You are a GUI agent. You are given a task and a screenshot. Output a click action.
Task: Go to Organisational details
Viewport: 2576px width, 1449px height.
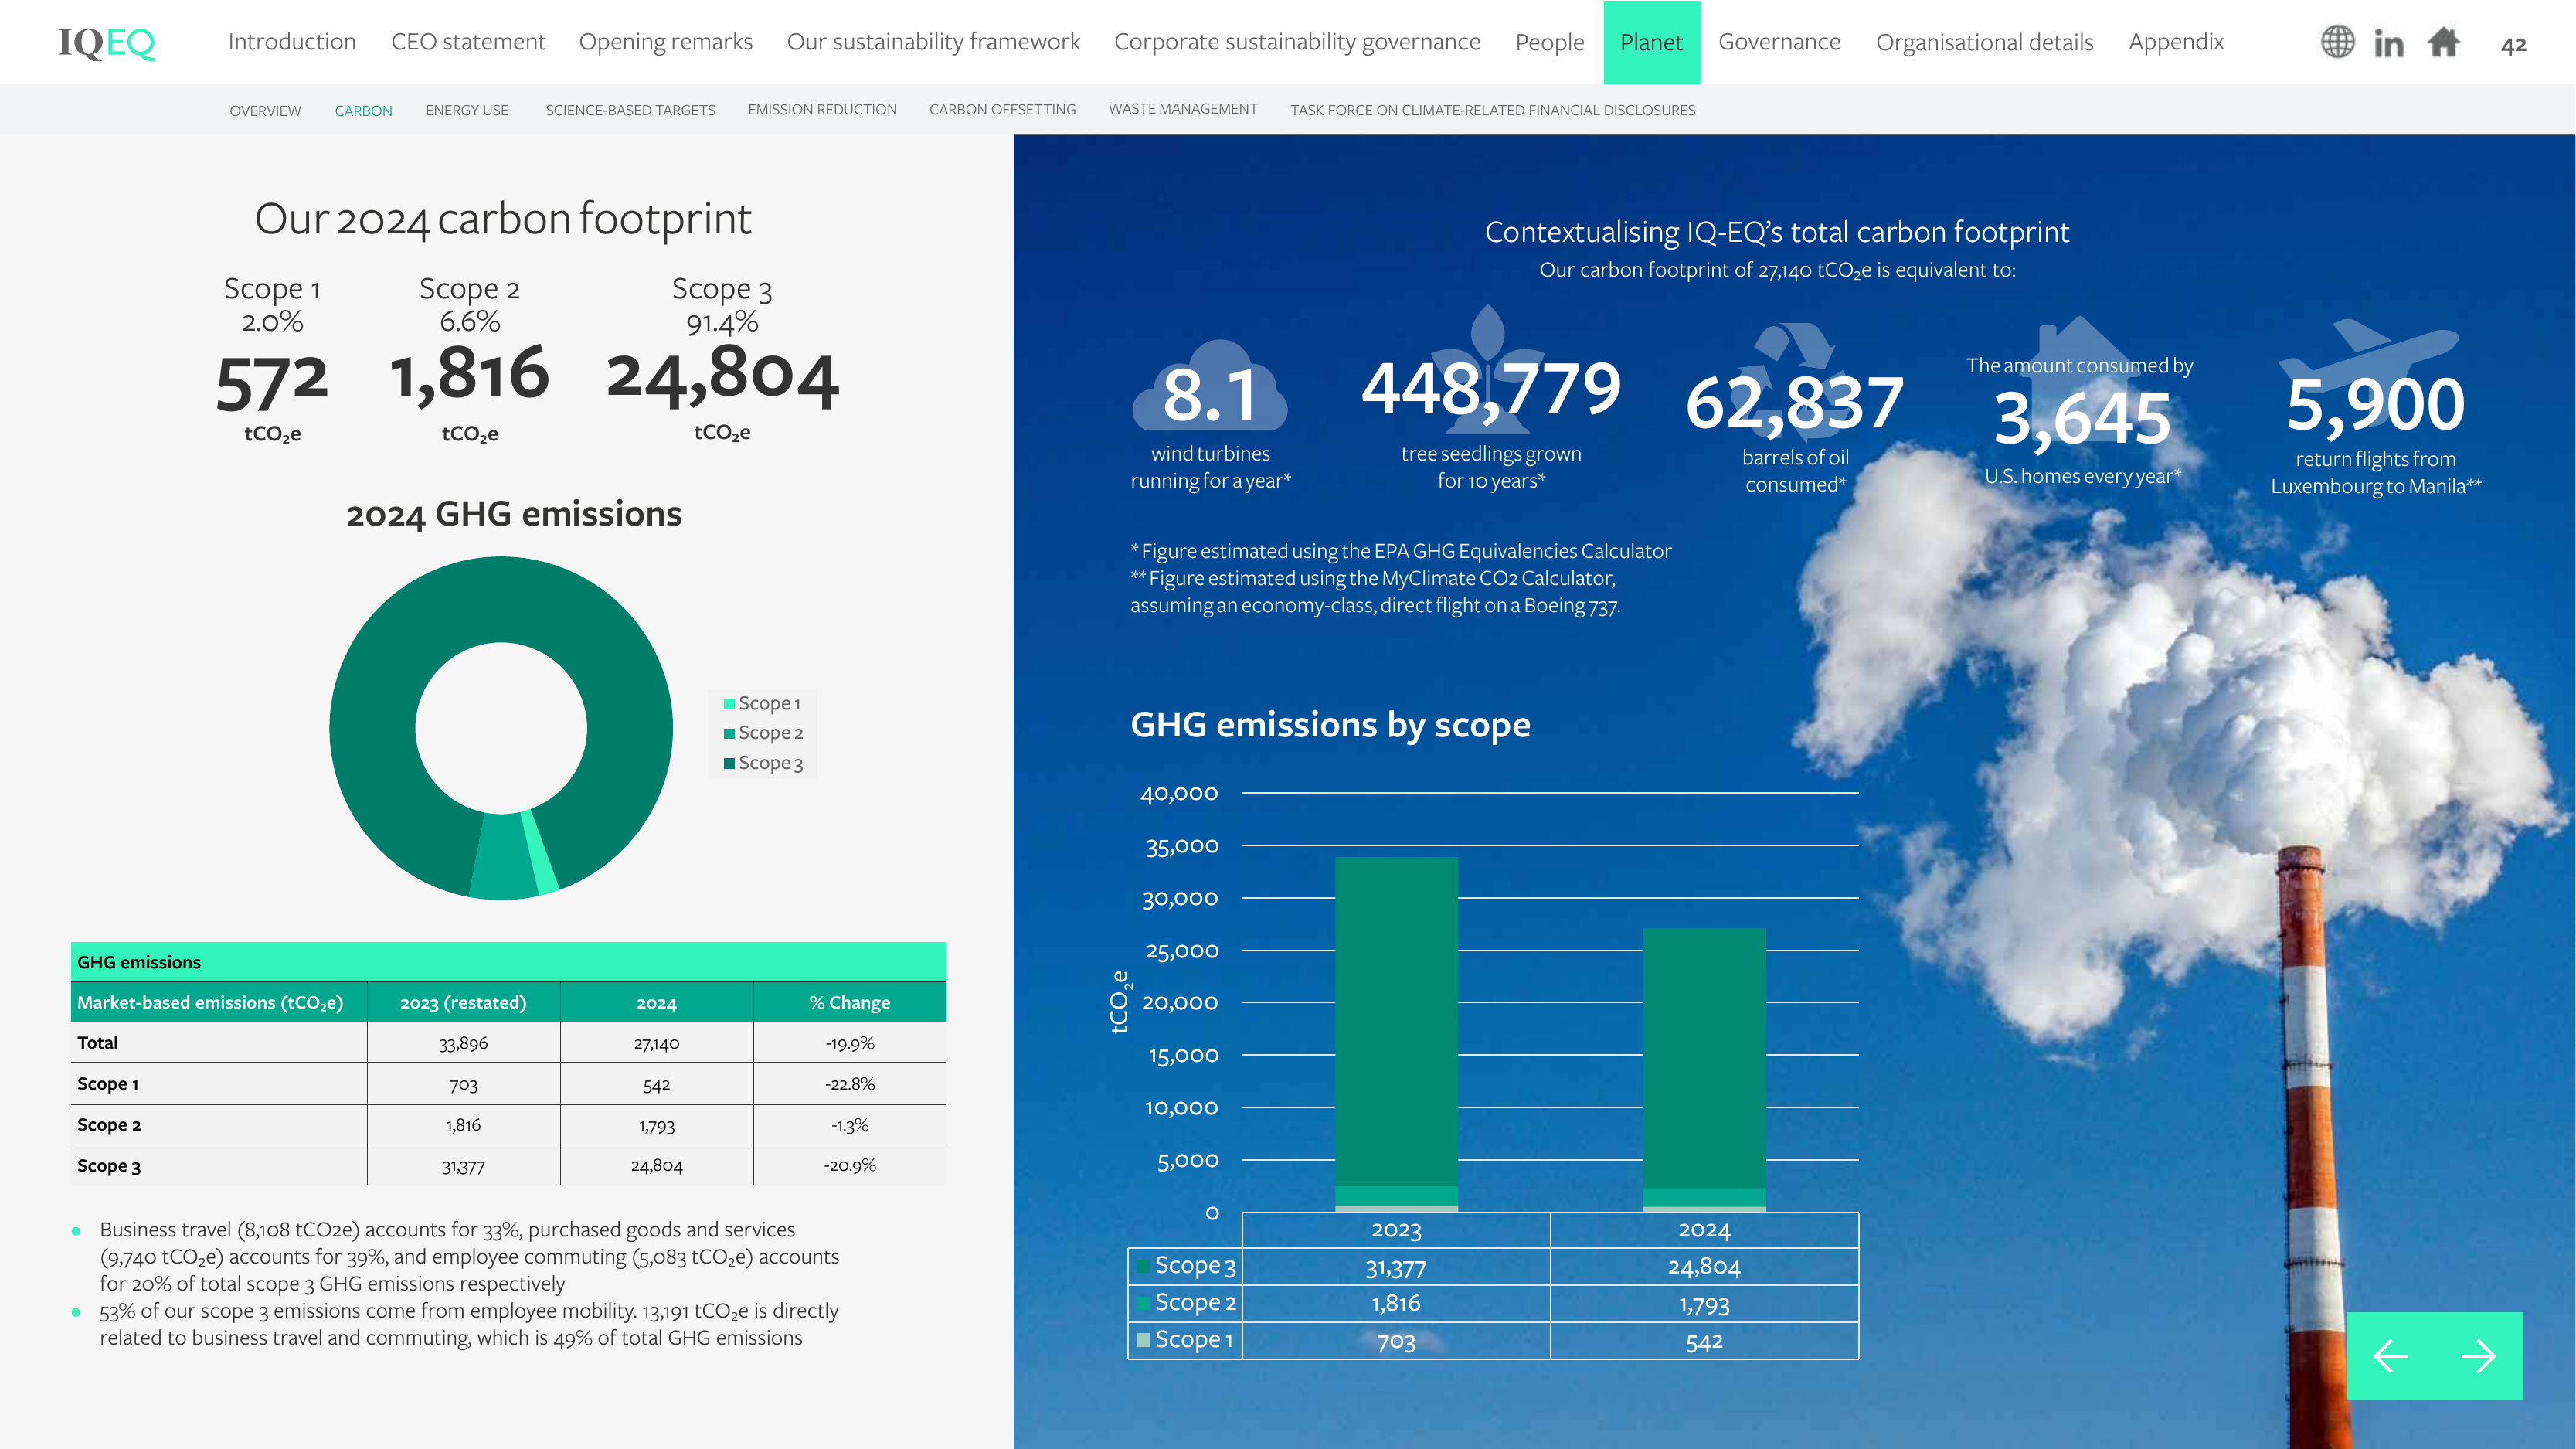[x=1984, y=42]
